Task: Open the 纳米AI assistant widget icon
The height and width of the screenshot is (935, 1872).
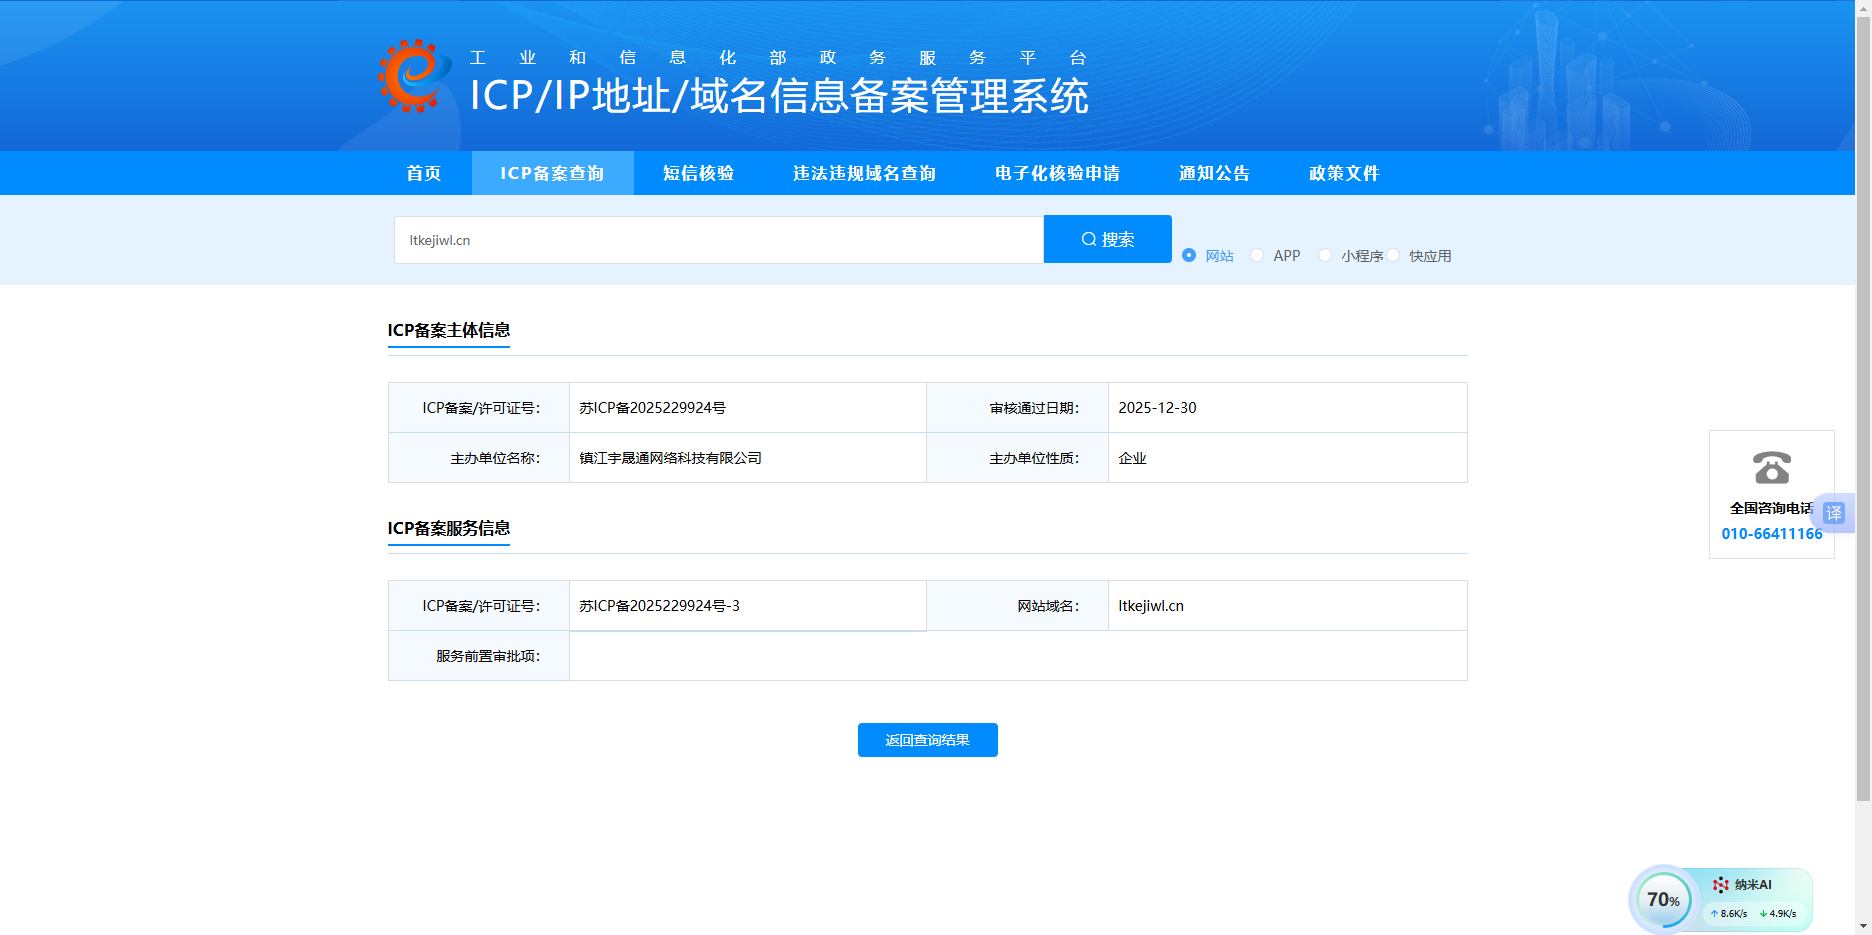Action: pos(1720,884)
